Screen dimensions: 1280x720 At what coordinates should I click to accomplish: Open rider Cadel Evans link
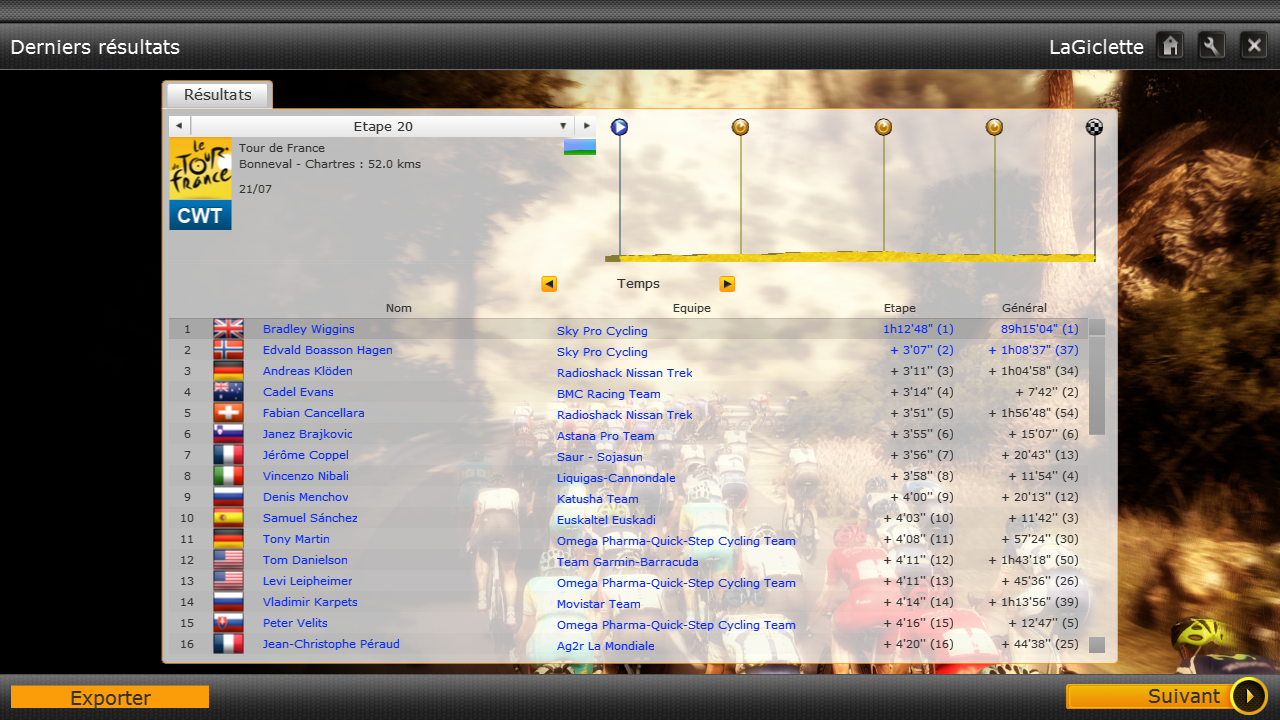(298, 392)
